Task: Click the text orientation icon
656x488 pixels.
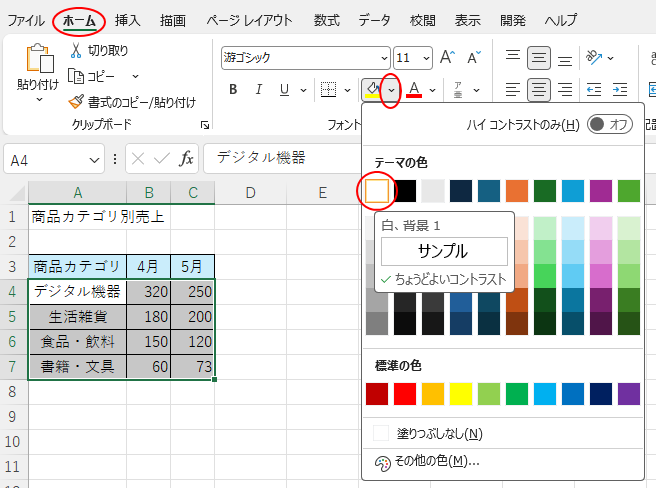Action: tap(594, 58)
